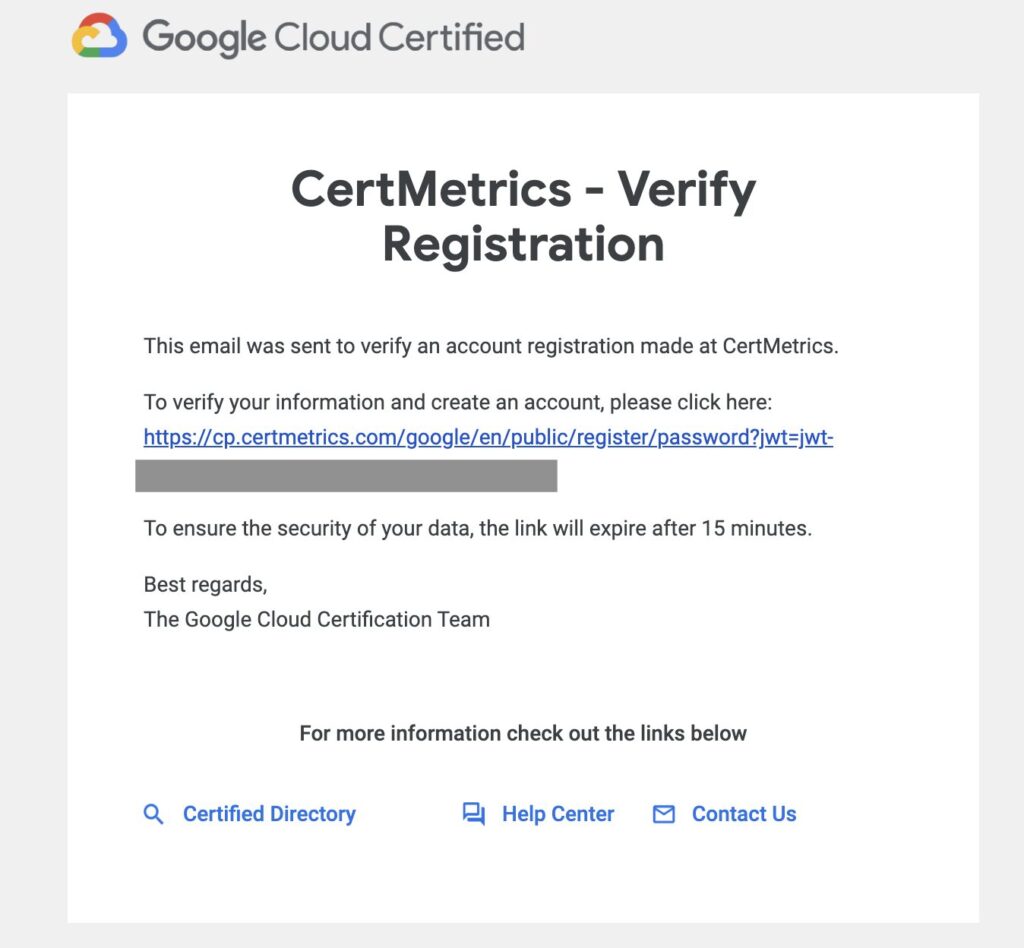This screenshot has width=1024, height=948.
Task: Click the CertMetrics - Verify Registration heading
Action: pos(523,216)
